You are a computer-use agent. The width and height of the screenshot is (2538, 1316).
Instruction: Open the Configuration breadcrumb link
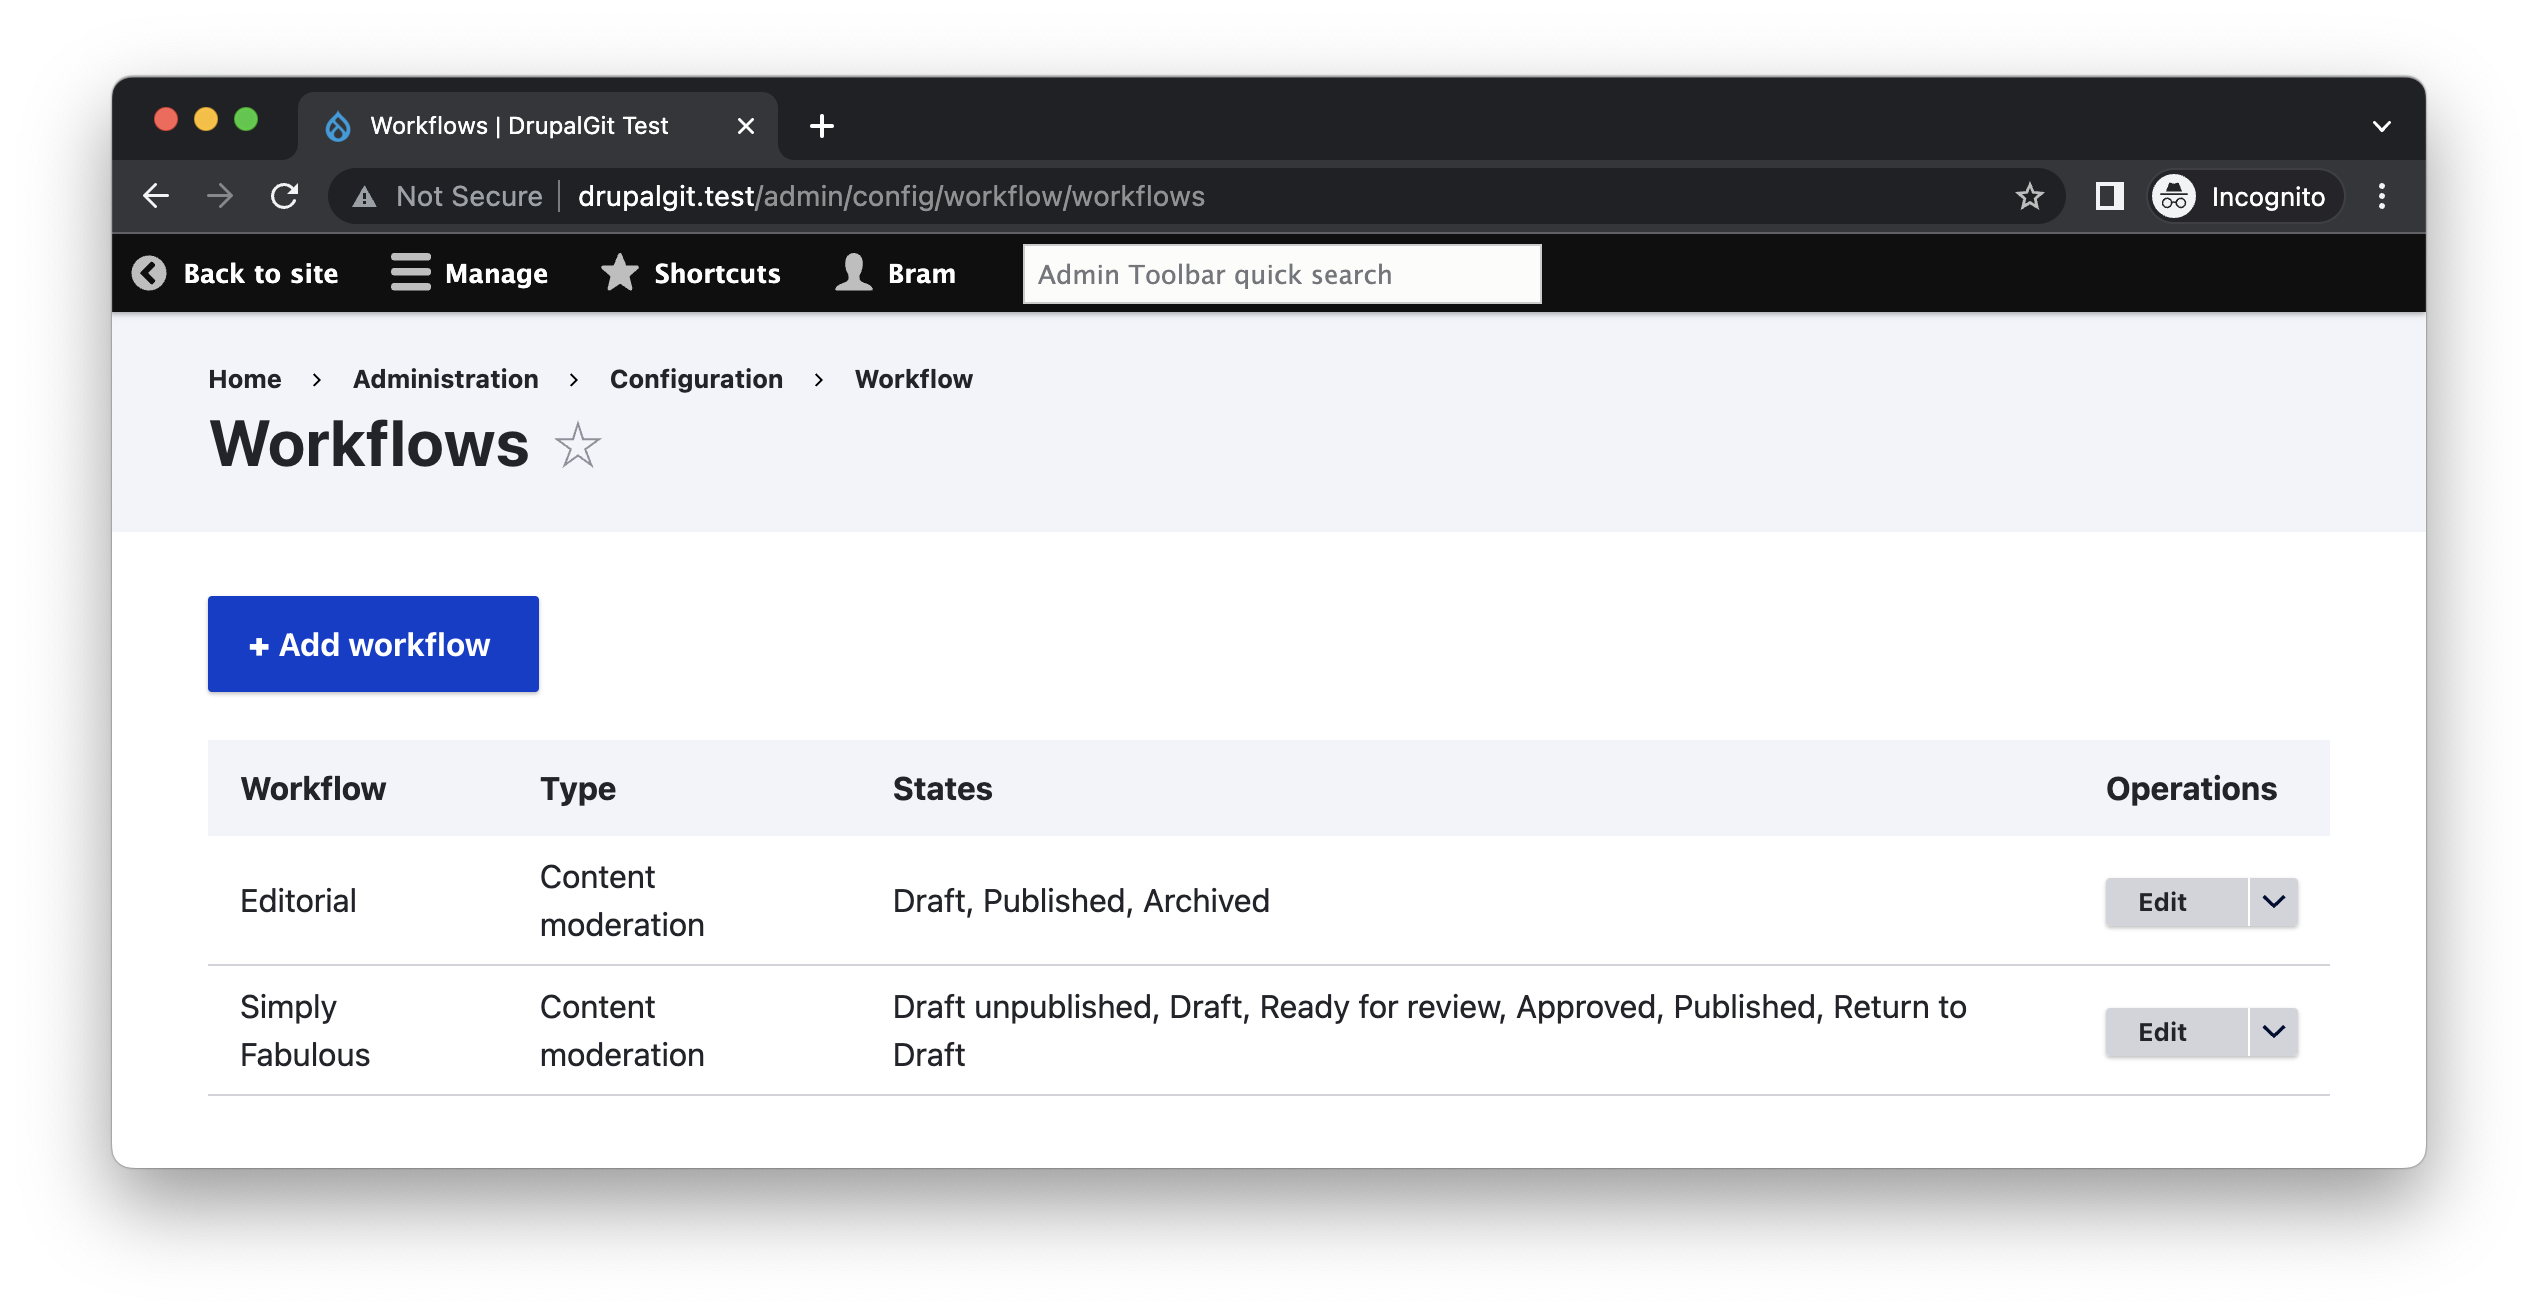697,379
